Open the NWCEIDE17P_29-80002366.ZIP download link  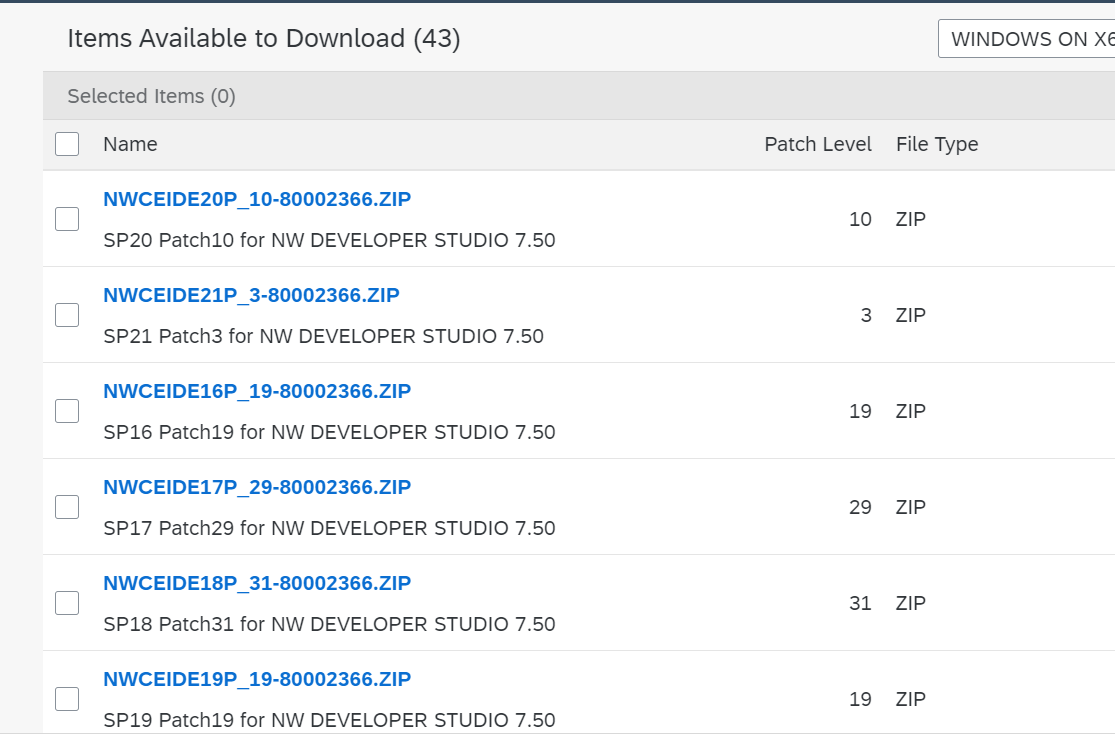(257, 487)
